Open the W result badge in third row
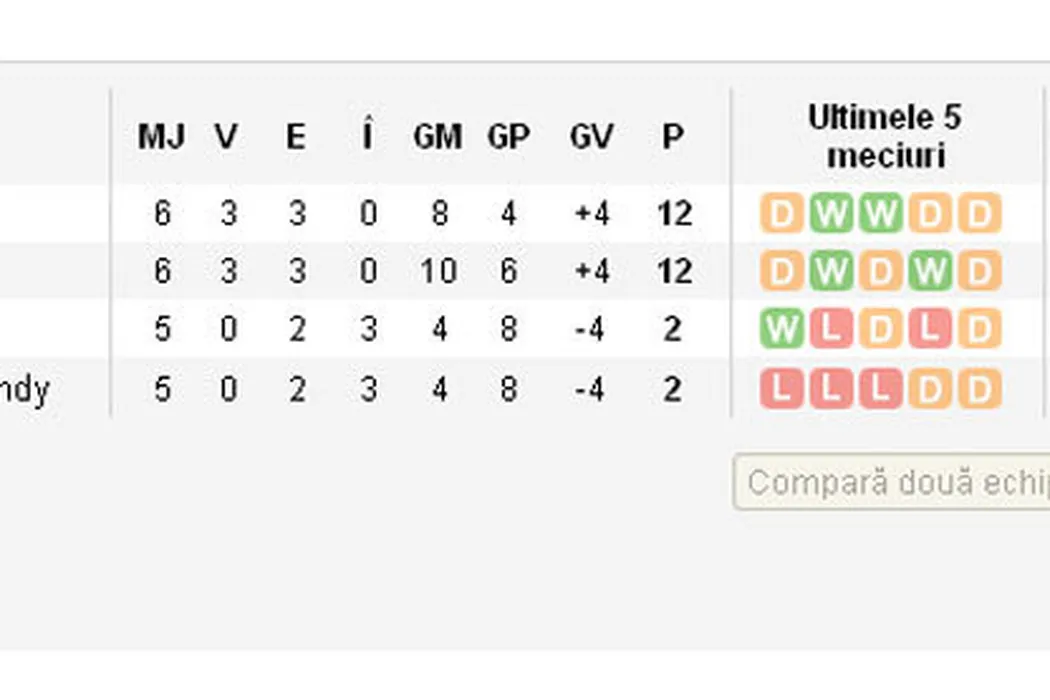Viewport: 1050px width, 700px height. click(781, 329)
